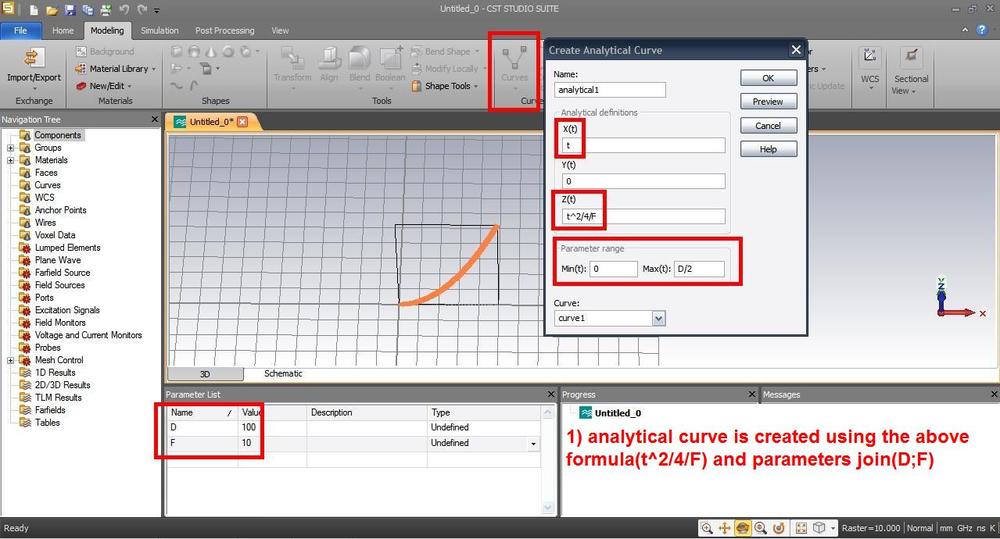Viewport: 1000px width, 539px height.
Task: Select the Torus shape tool
Action: [x=228, y=52]
